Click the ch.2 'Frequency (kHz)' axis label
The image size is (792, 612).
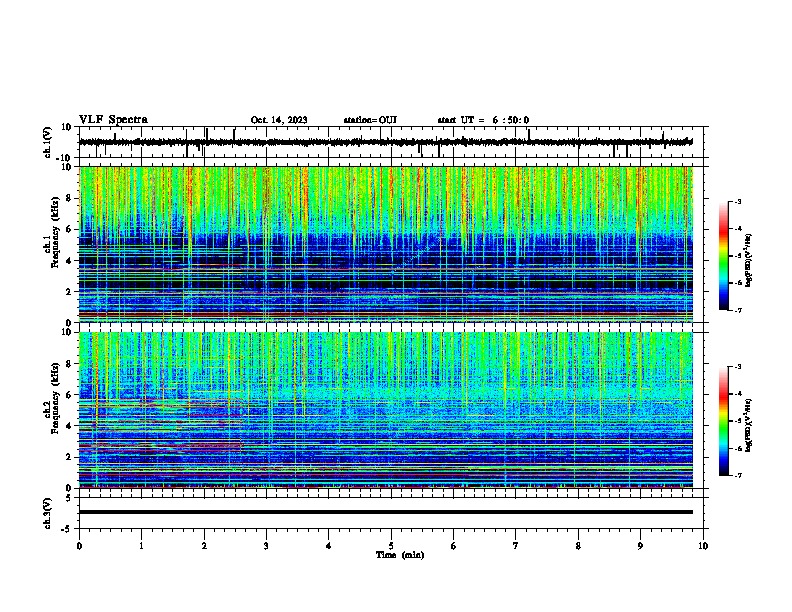(x=55, y=398)
